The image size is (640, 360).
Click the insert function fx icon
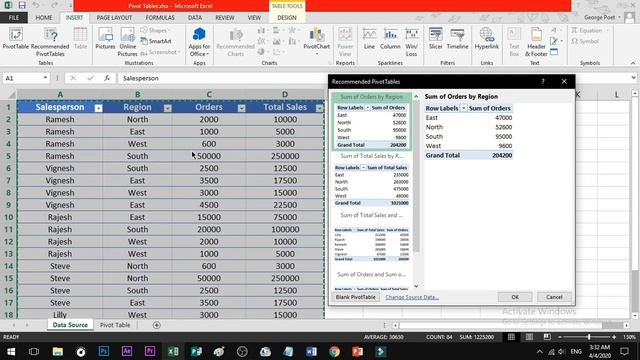pos(107,78)
